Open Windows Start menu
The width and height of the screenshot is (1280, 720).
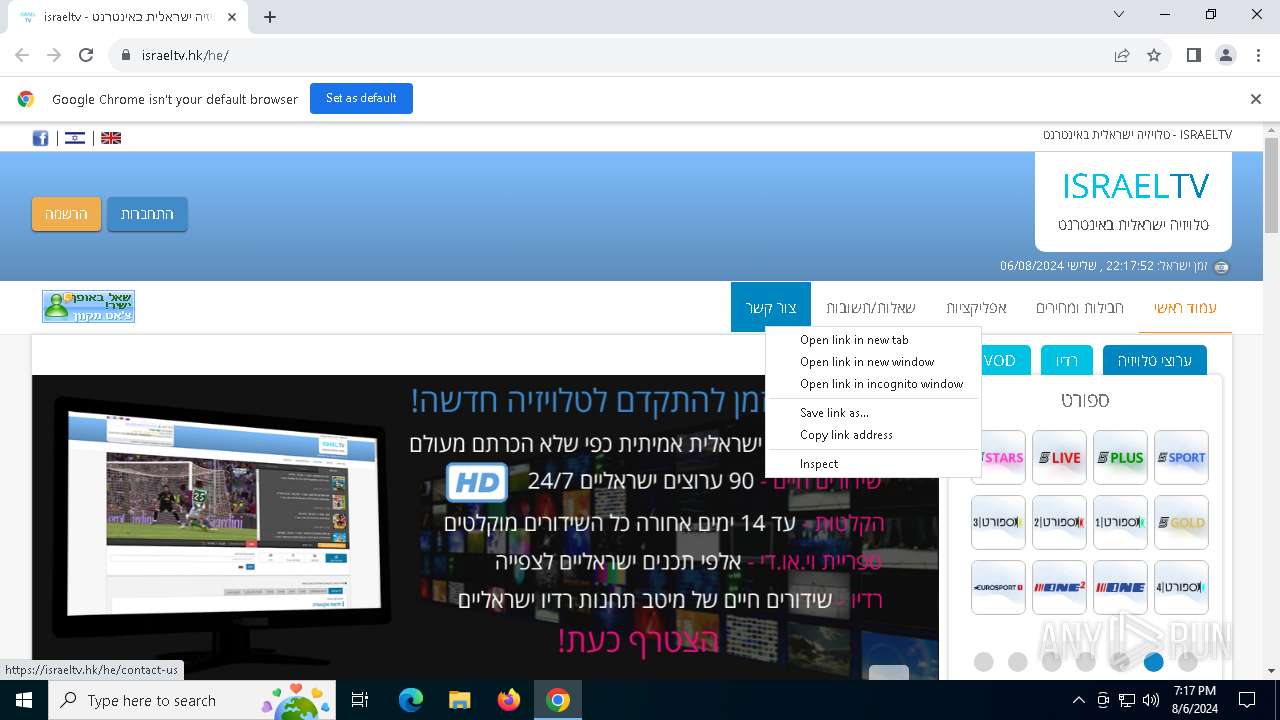point(23,700)
